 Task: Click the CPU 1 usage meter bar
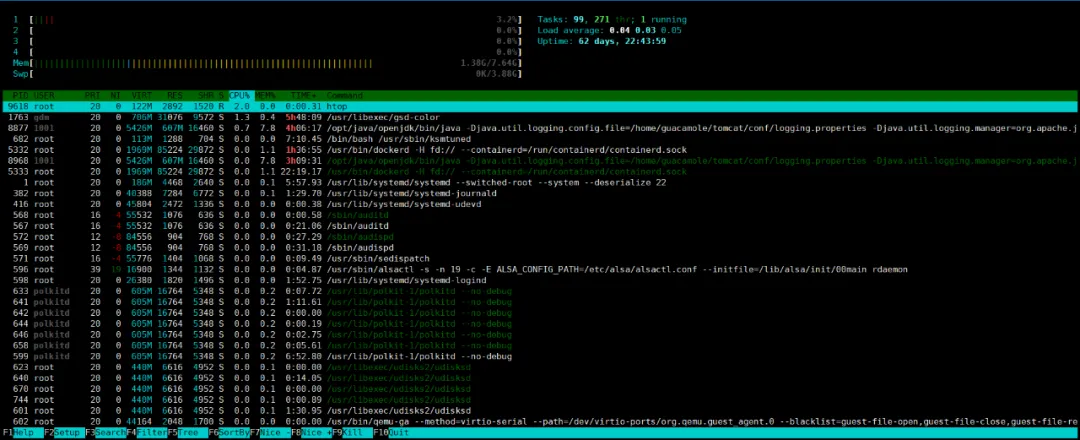pyautogui.click(x=266, y=20)
